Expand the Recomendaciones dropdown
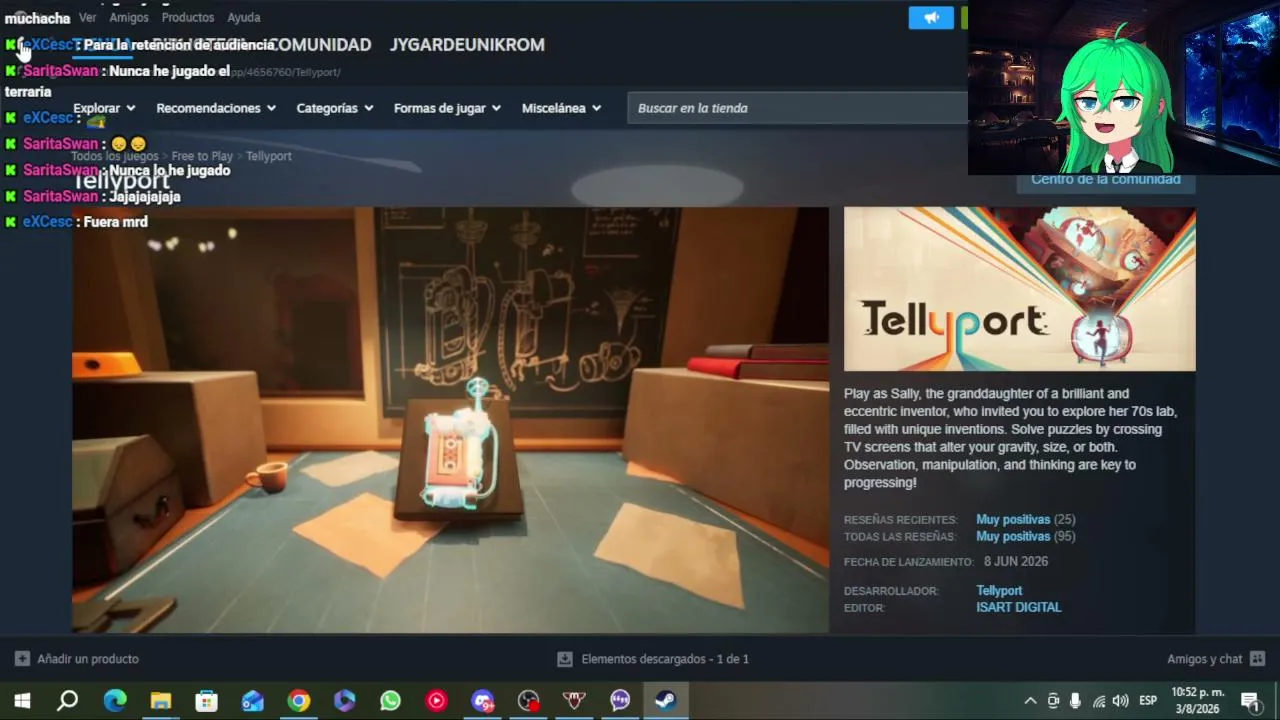This screenshot has width=1280, height=720. 216,108
